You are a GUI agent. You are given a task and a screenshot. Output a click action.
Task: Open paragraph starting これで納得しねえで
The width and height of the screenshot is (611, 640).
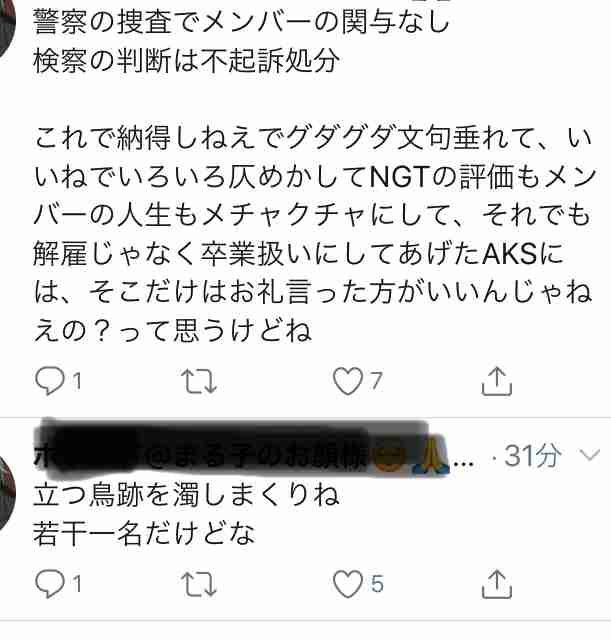coord(314,234)
